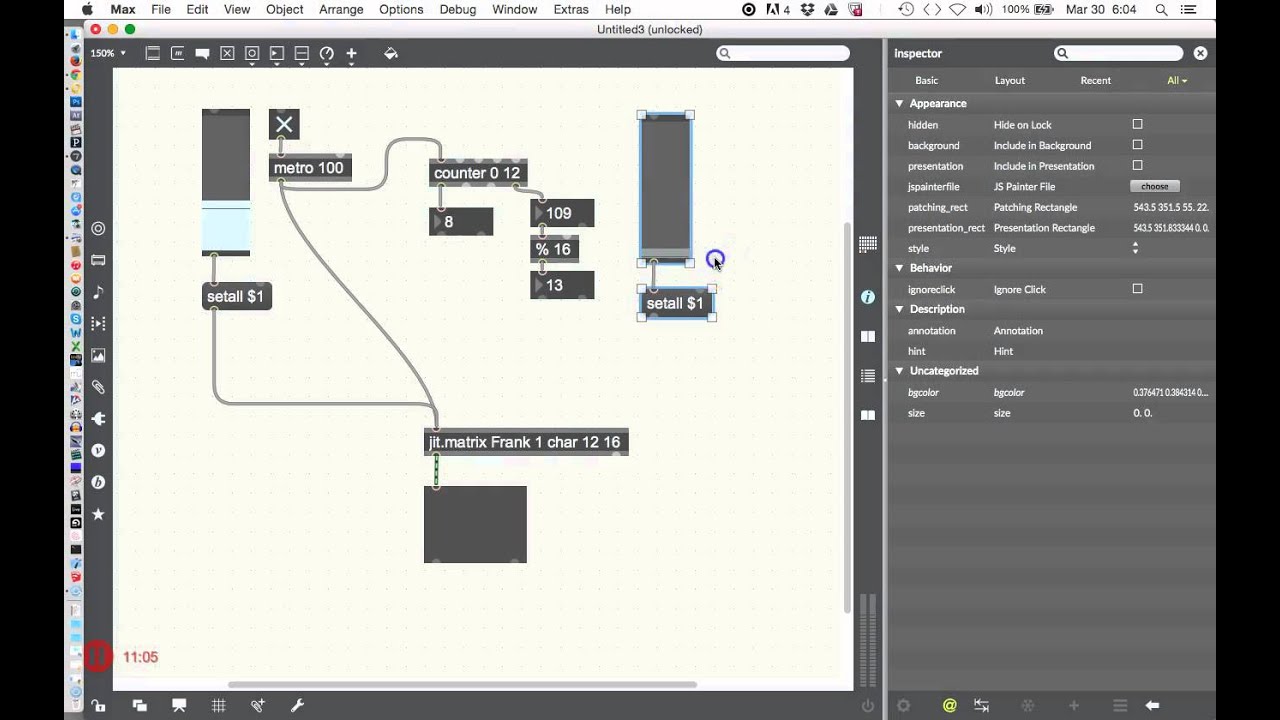Enable Ignore Click checkbox
Screen dimensions: 1280x720
point(1137,288)
